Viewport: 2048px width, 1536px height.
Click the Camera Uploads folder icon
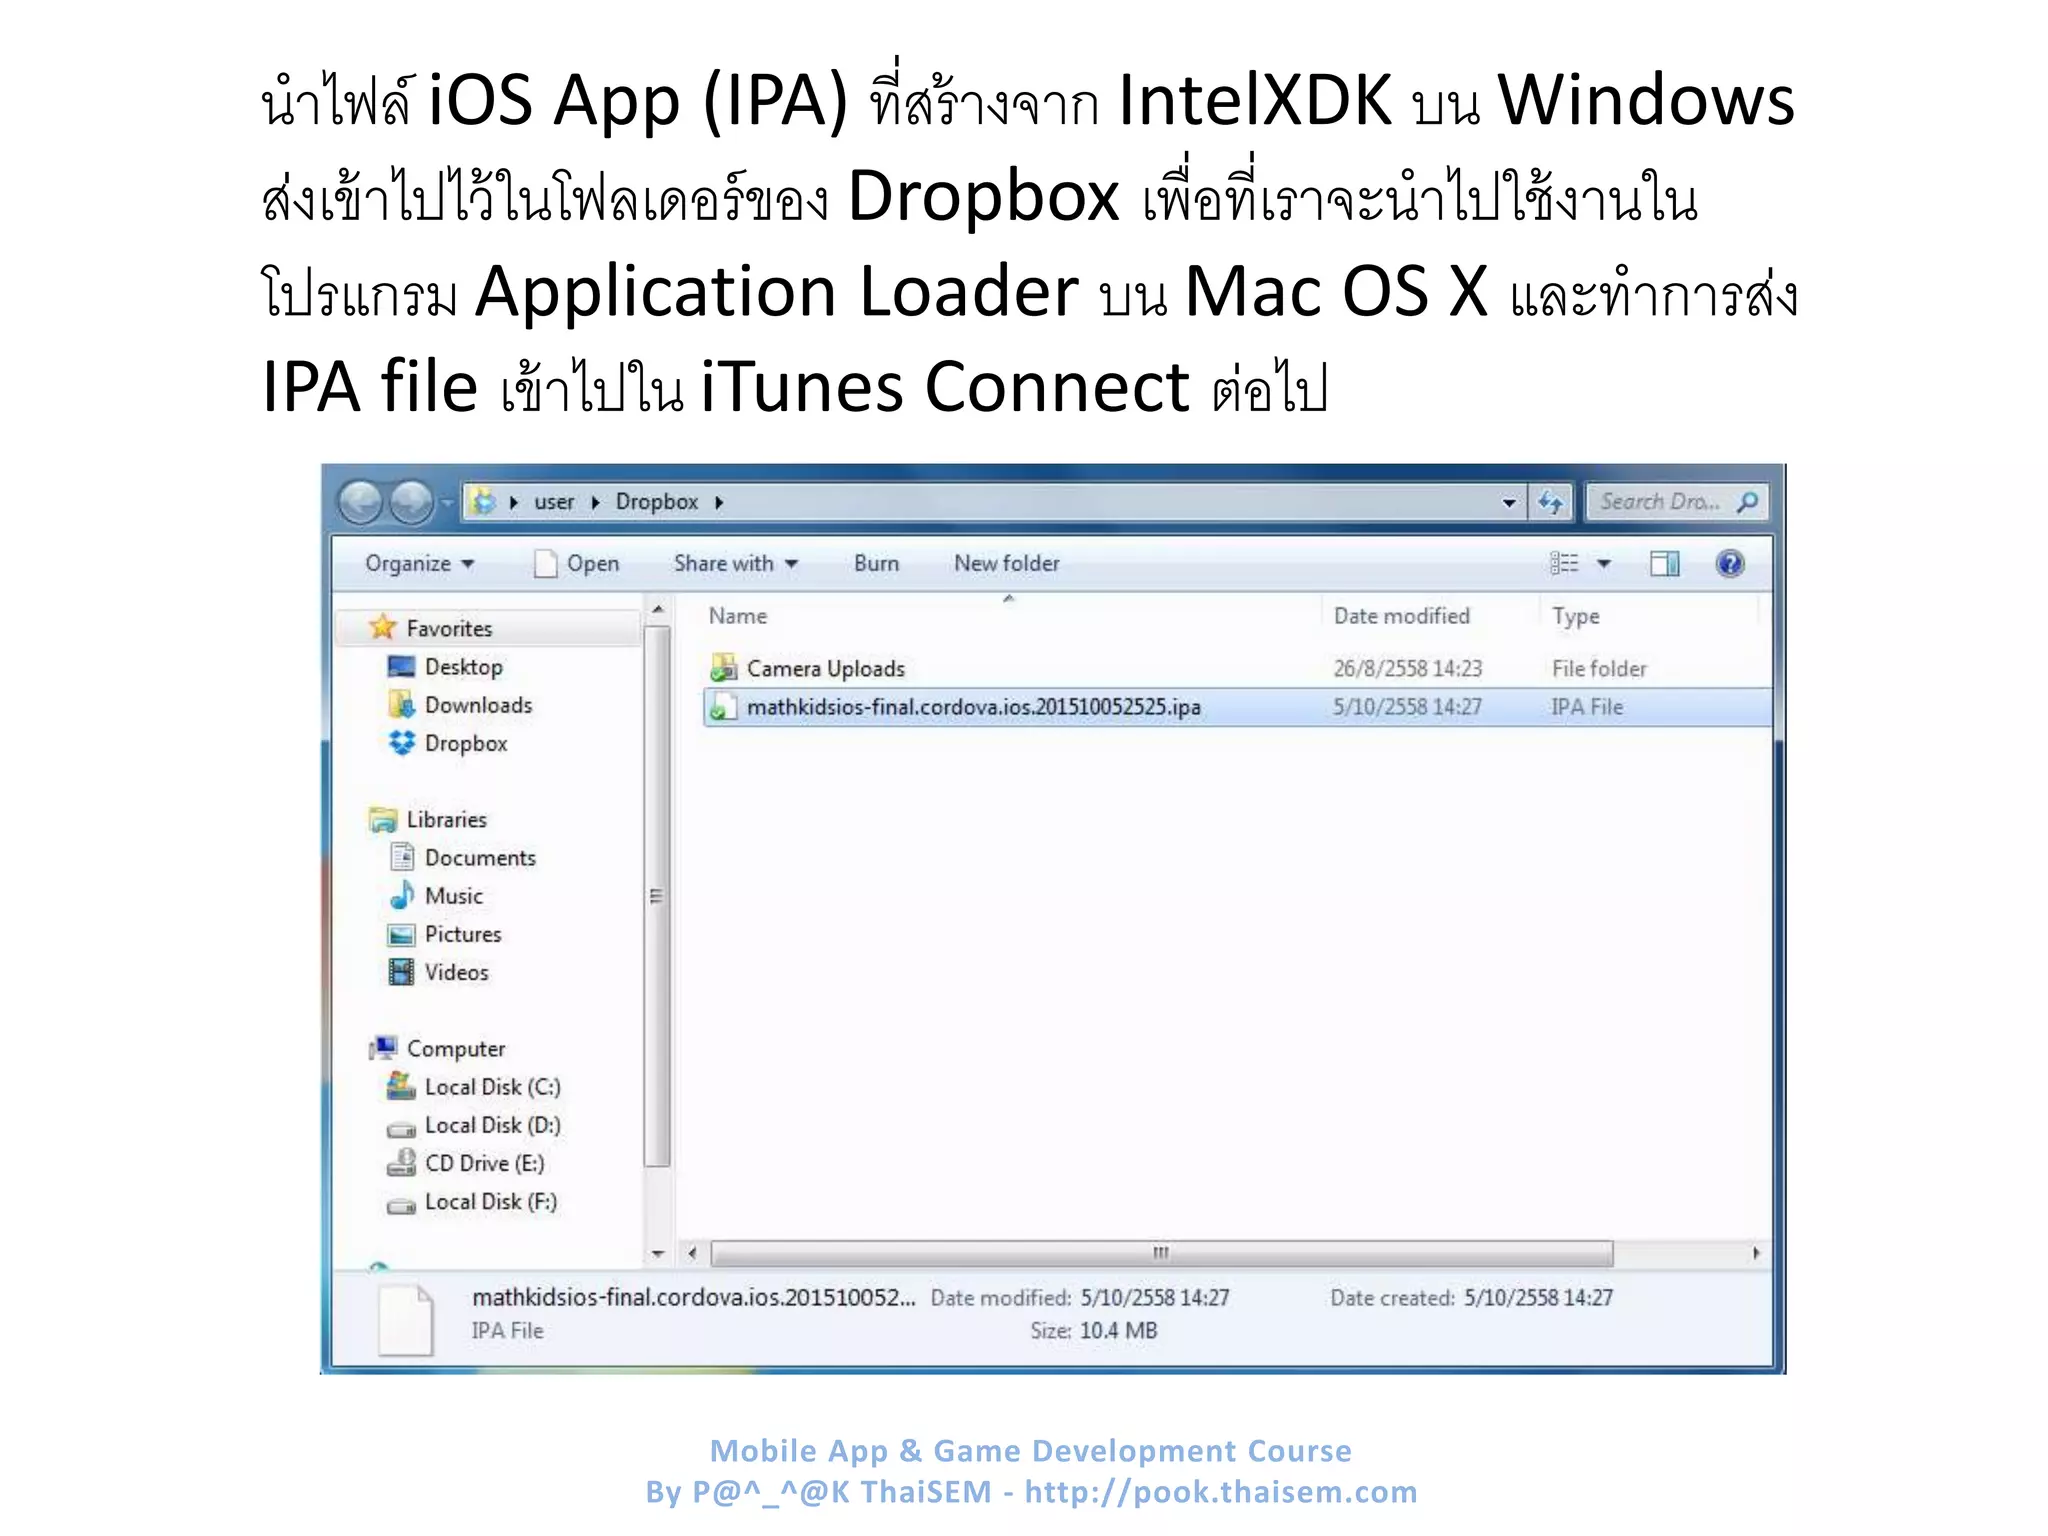(723, 668)
